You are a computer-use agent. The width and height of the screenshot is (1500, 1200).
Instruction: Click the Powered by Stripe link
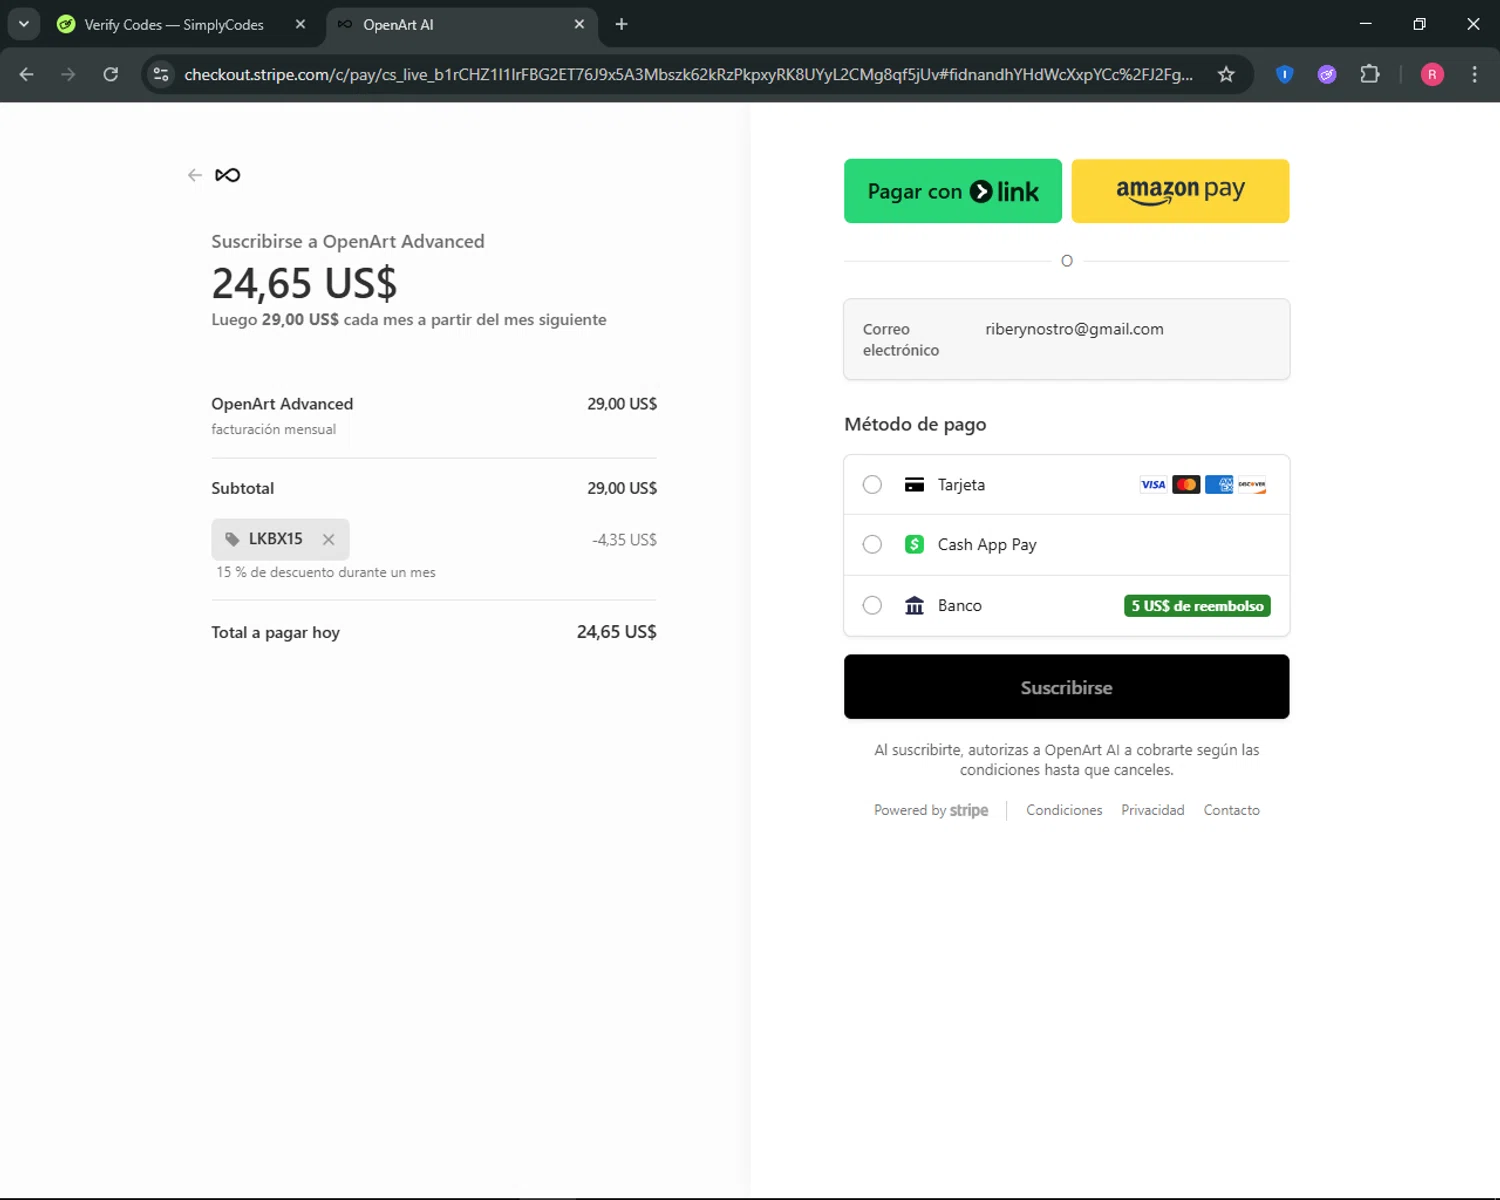click(x=931, y=810)
